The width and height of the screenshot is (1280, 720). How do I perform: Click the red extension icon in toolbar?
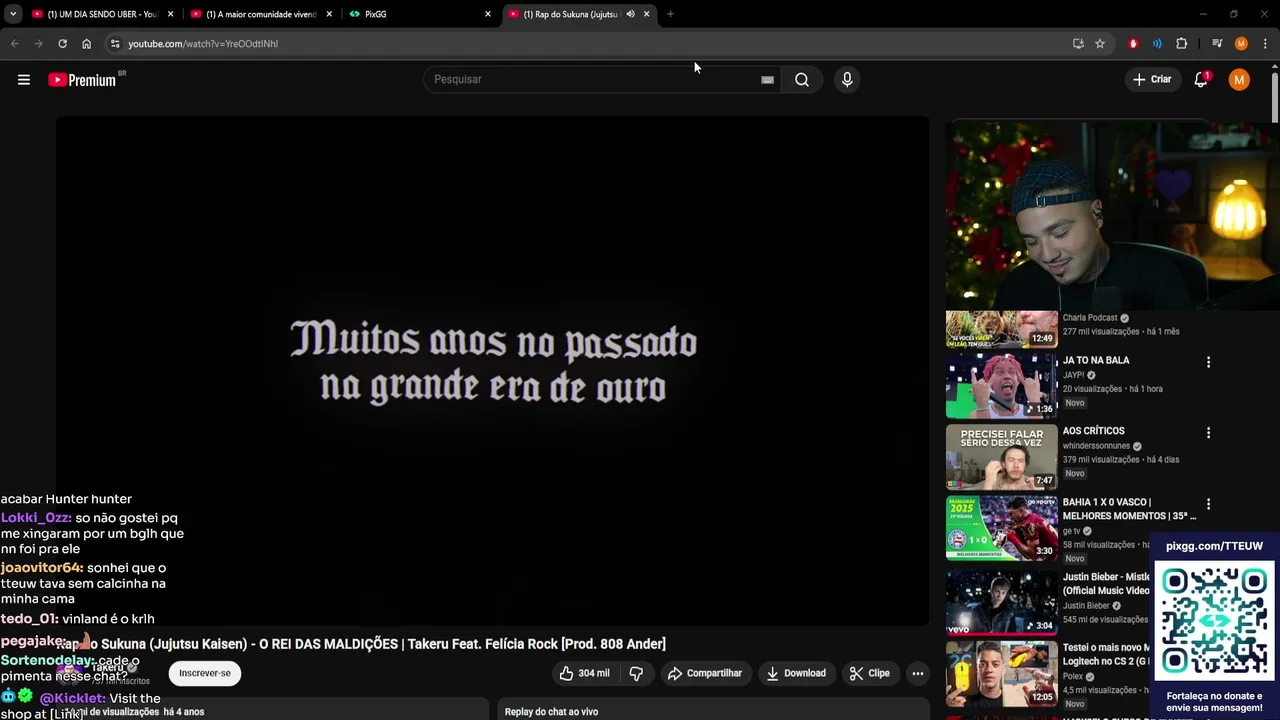1133,44
